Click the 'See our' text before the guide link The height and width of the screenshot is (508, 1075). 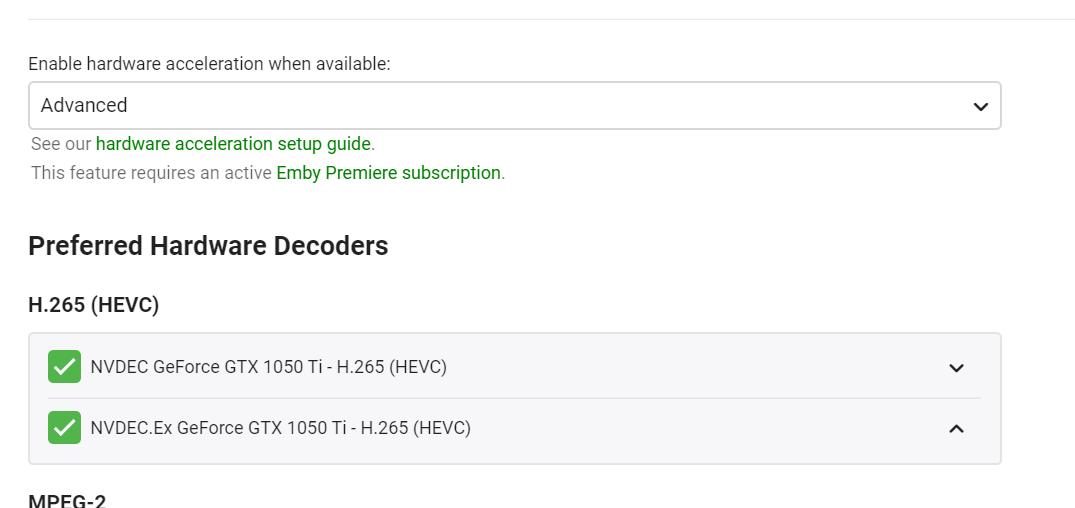[61, 144]
